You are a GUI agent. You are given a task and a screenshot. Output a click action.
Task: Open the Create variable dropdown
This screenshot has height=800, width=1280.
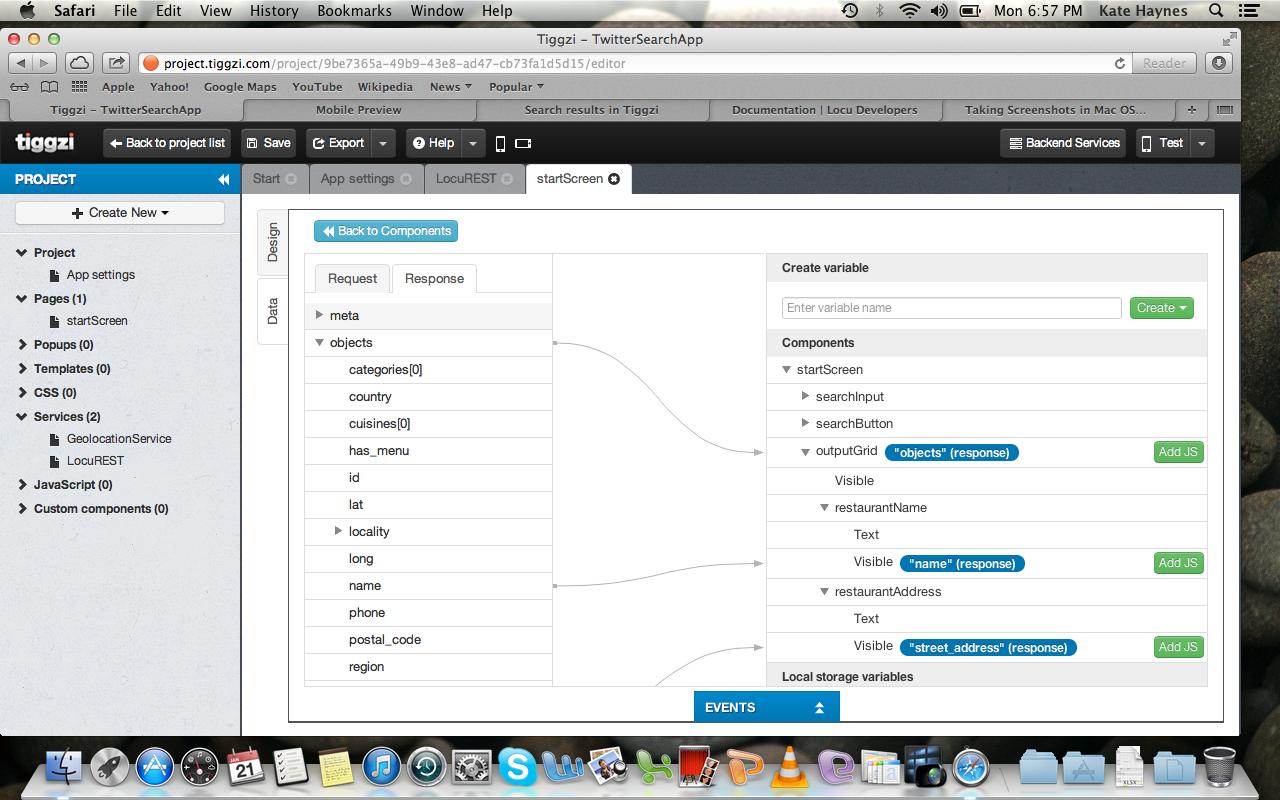[1161, 308]
